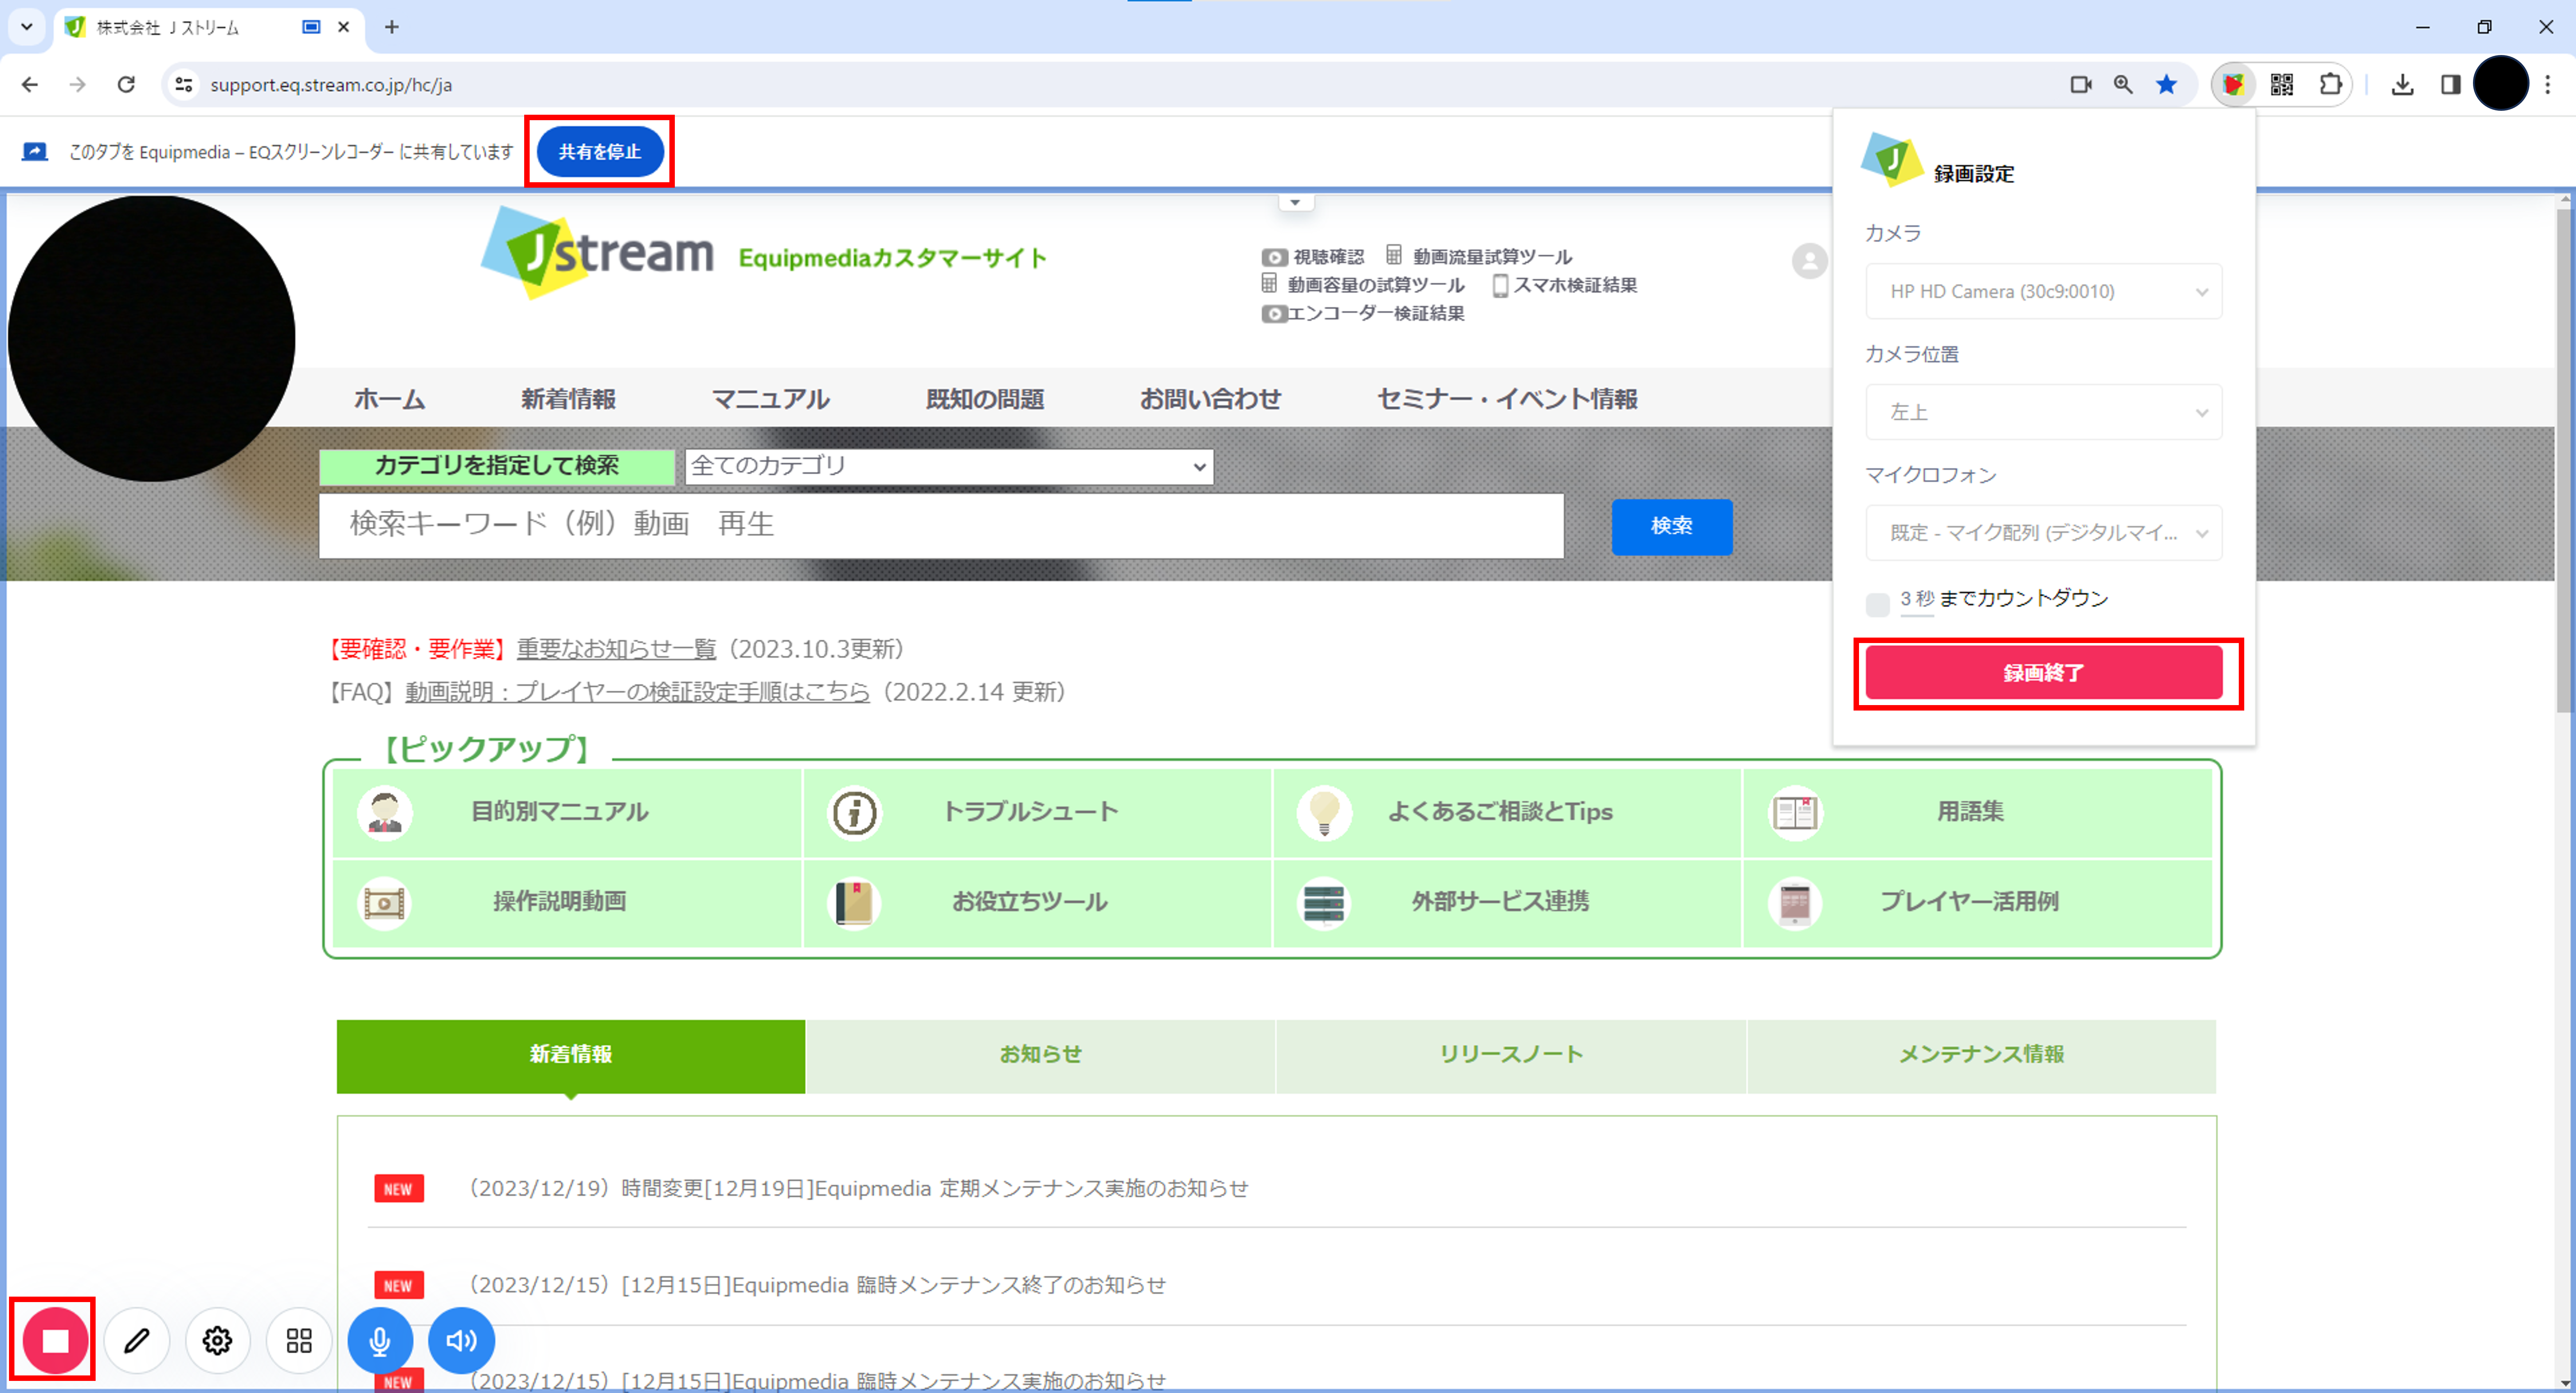Click the camera indicator icon in address bar

point(2081,85)
